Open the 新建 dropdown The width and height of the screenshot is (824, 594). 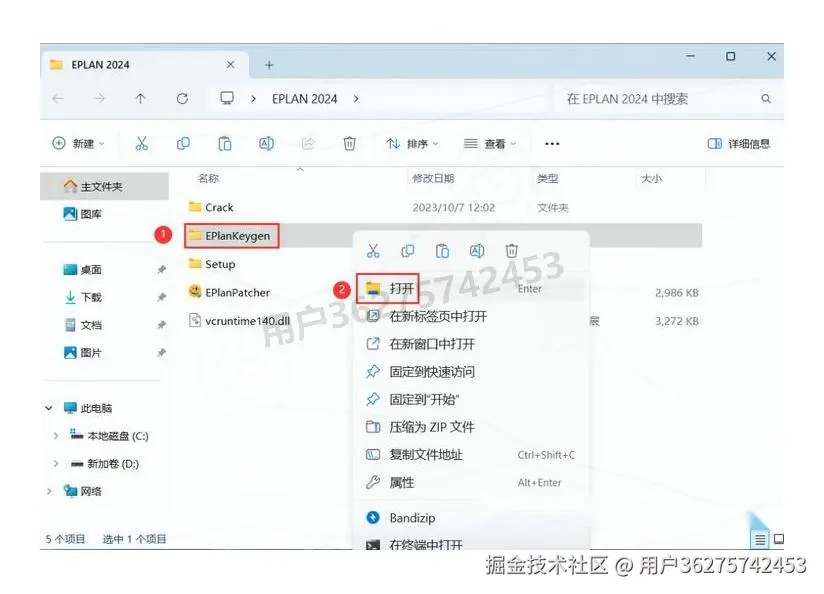point(79,144)
